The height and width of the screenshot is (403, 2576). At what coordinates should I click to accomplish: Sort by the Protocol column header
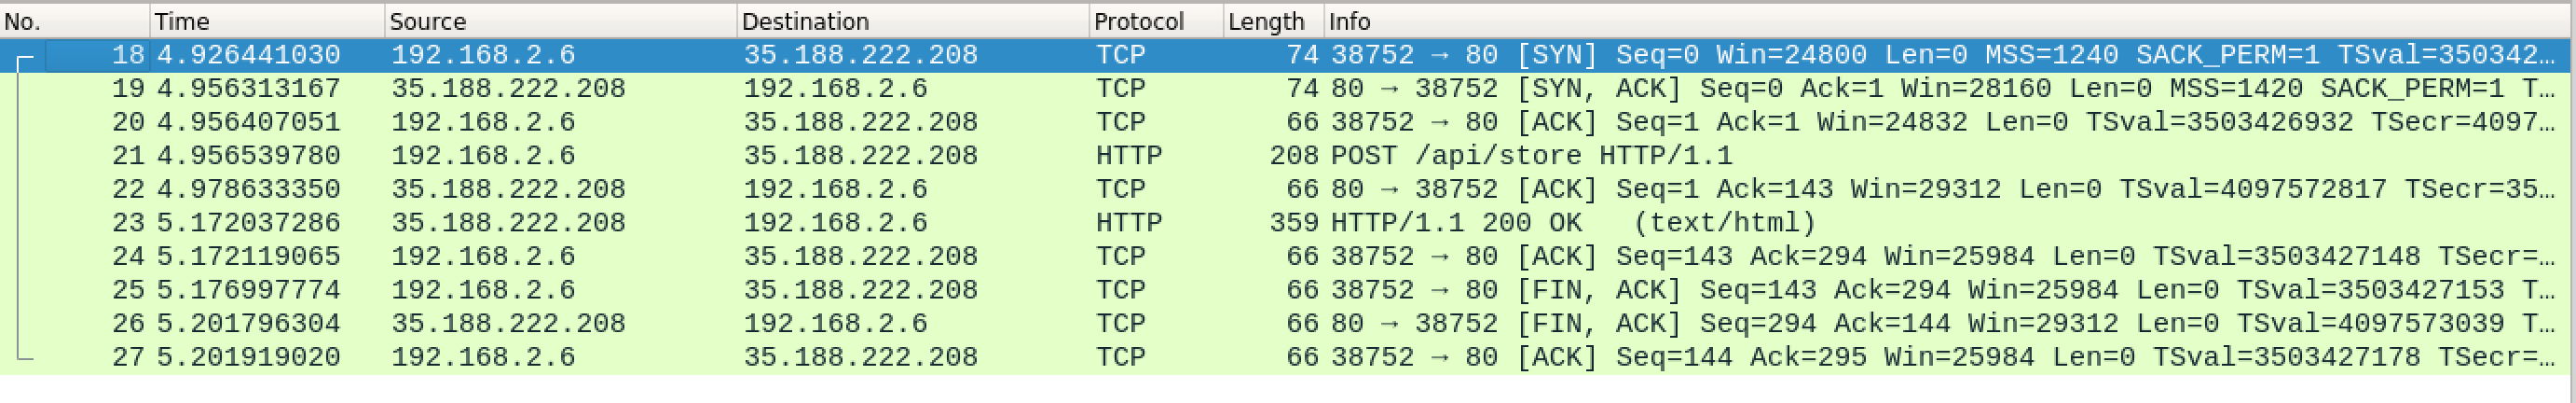pos(1157,21)
